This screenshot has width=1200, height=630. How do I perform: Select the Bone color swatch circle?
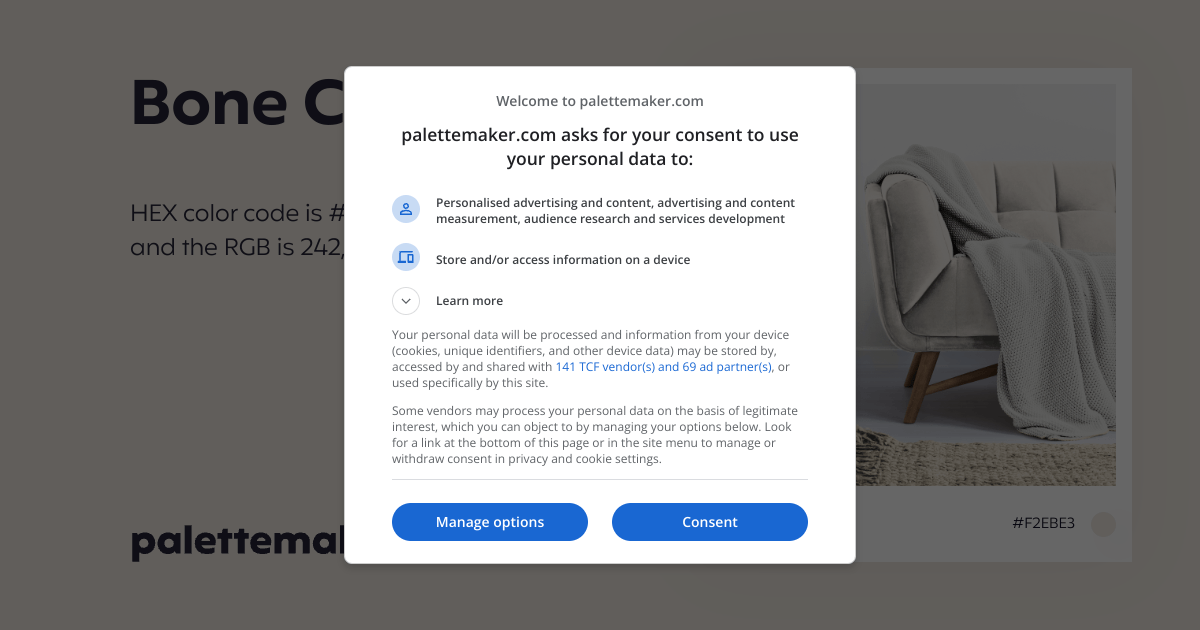click(1103, 524)
